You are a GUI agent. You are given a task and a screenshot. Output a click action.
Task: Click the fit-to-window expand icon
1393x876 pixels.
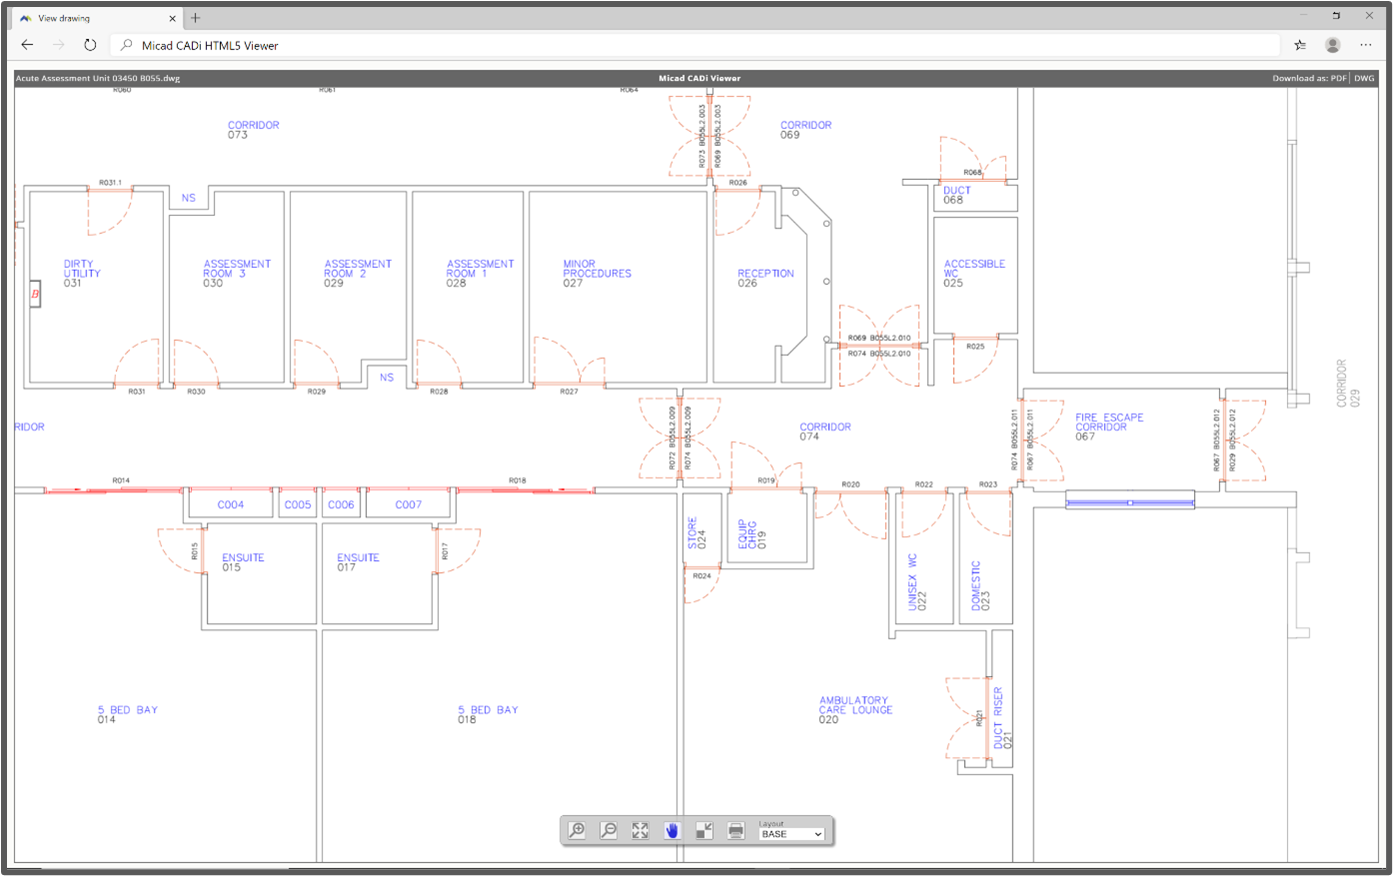tap(640, 830)
